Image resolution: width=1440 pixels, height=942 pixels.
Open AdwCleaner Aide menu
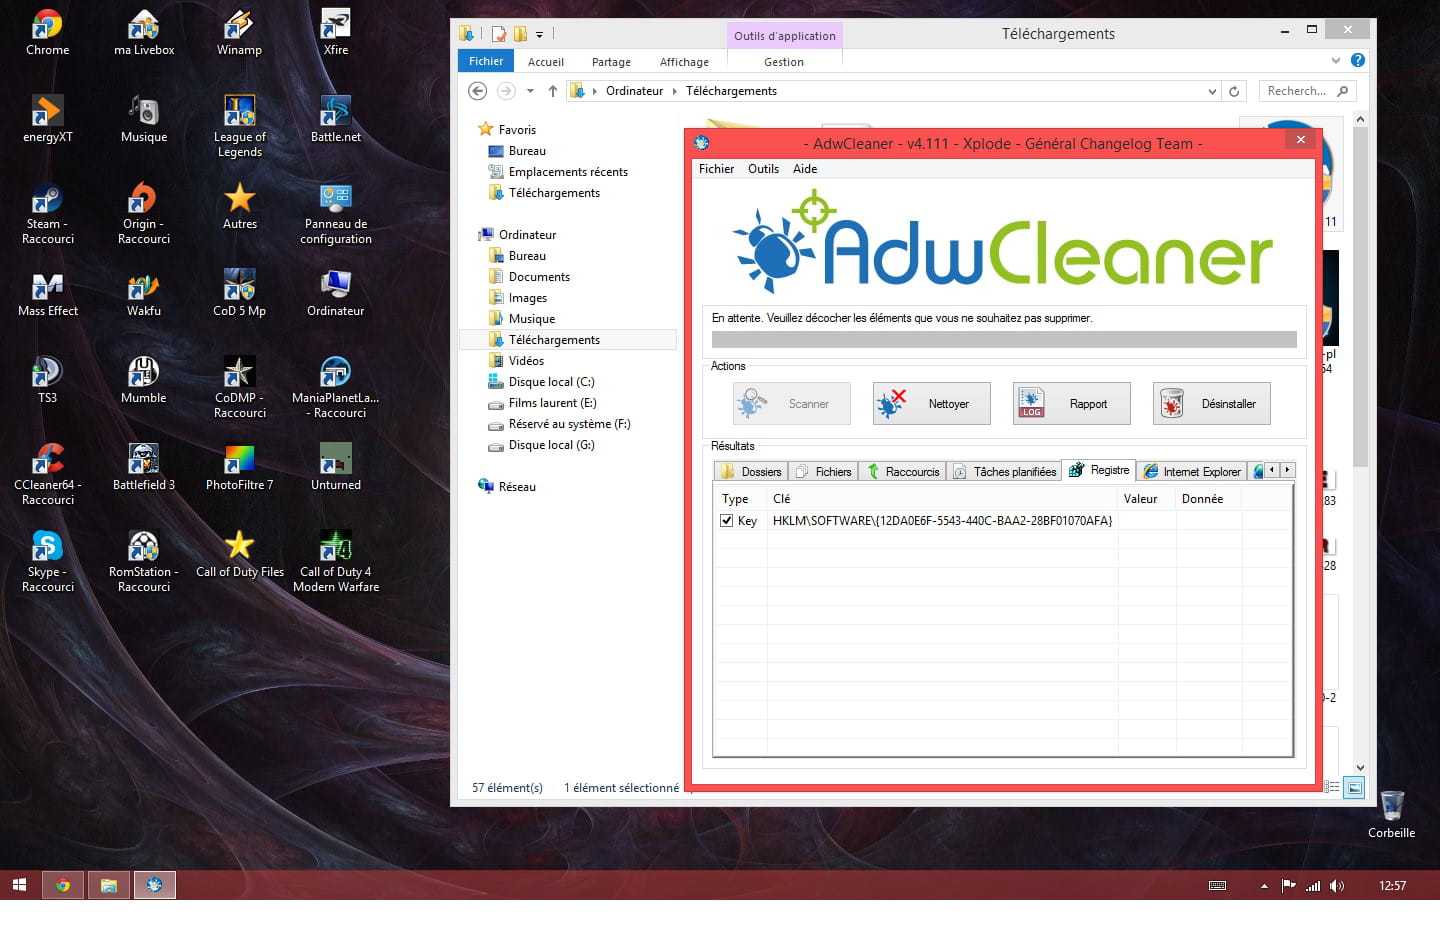click(805, 169)
